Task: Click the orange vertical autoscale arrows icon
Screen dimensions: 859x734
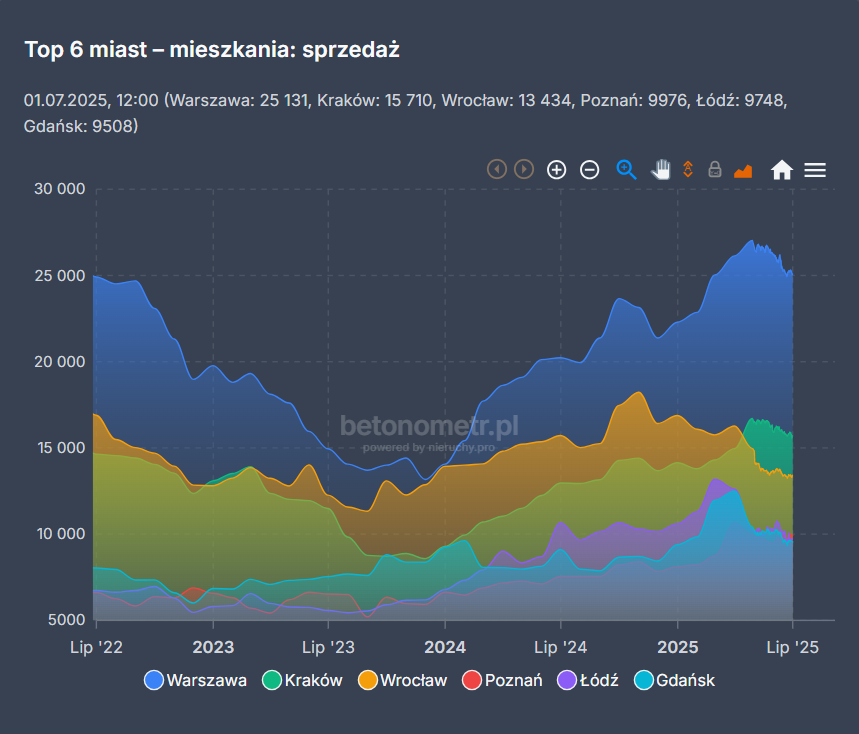Action: (x=688, y=169)
